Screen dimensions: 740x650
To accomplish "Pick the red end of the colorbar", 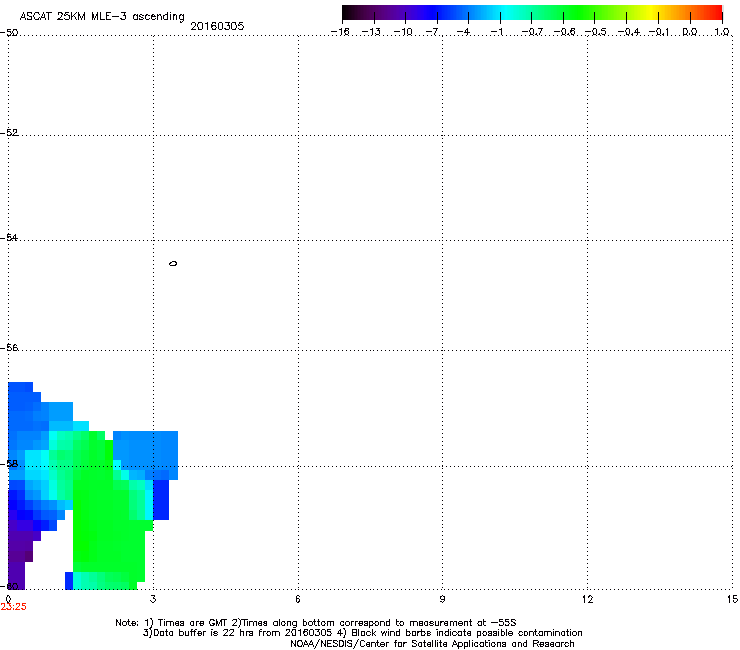I will 716,13.
